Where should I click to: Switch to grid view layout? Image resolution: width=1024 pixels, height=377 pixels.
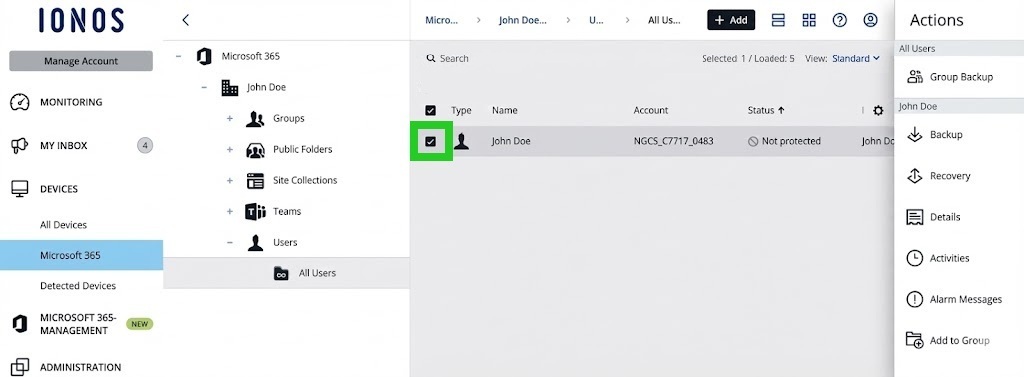click(x=809, y=20)
